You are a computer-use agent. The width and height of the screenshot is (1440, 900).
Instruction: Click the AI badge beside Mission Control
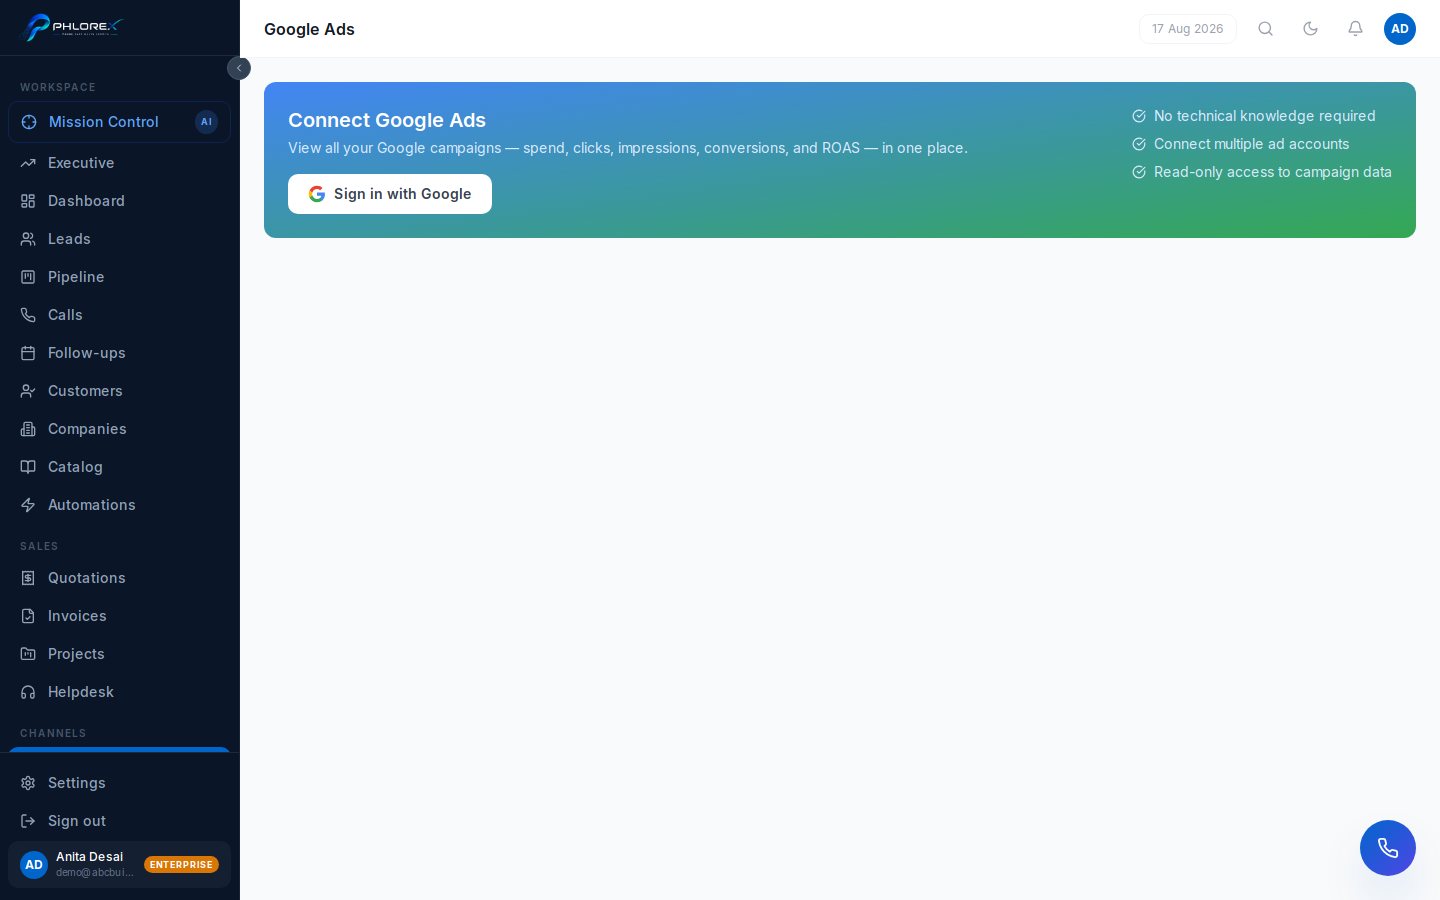pos(206,122)
